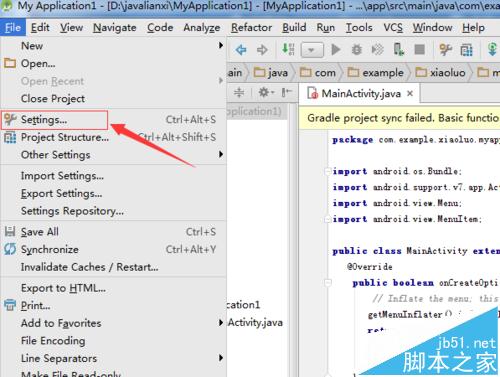Collapse the import block fold marker
This screenshot has width=500, height=377.
point(328,171)
